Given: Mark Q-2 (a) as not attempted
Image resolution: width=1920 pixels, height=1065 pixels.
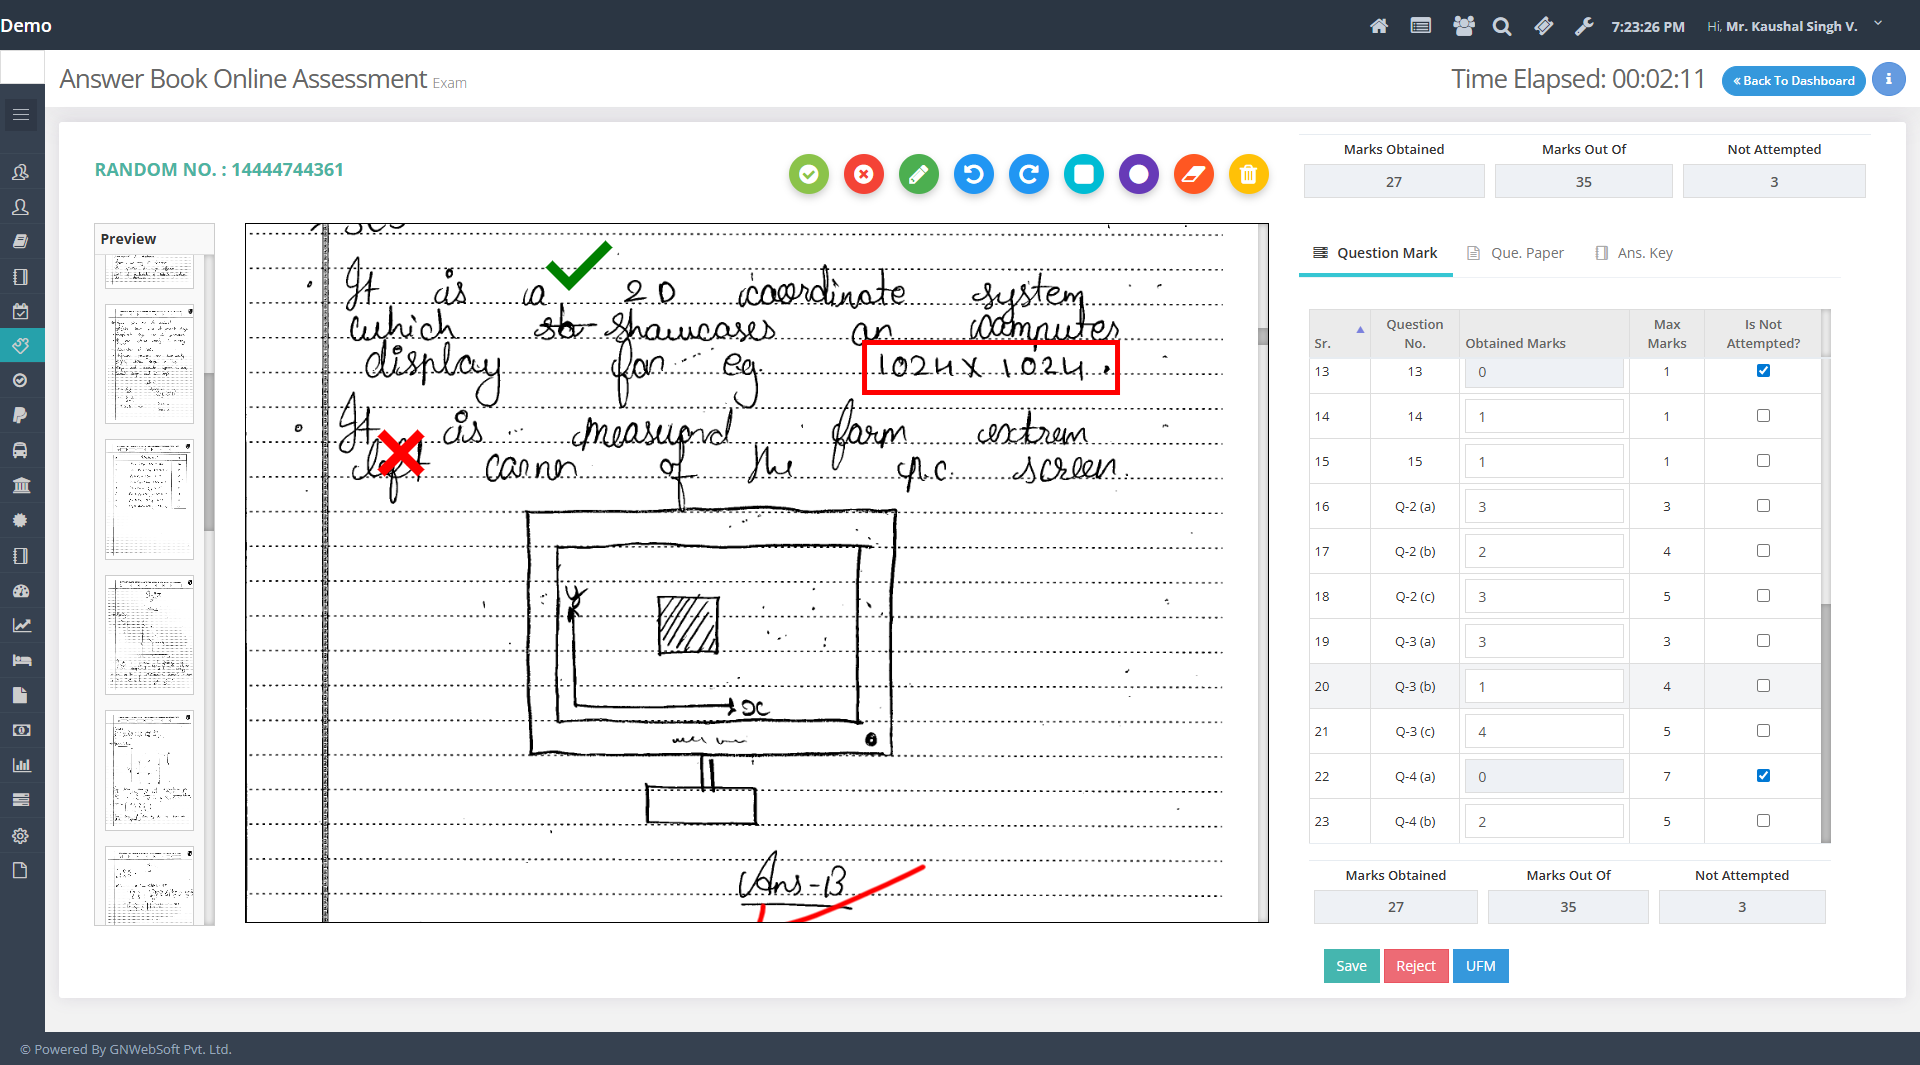Looking at the screenshot, I should (1763, 506).
